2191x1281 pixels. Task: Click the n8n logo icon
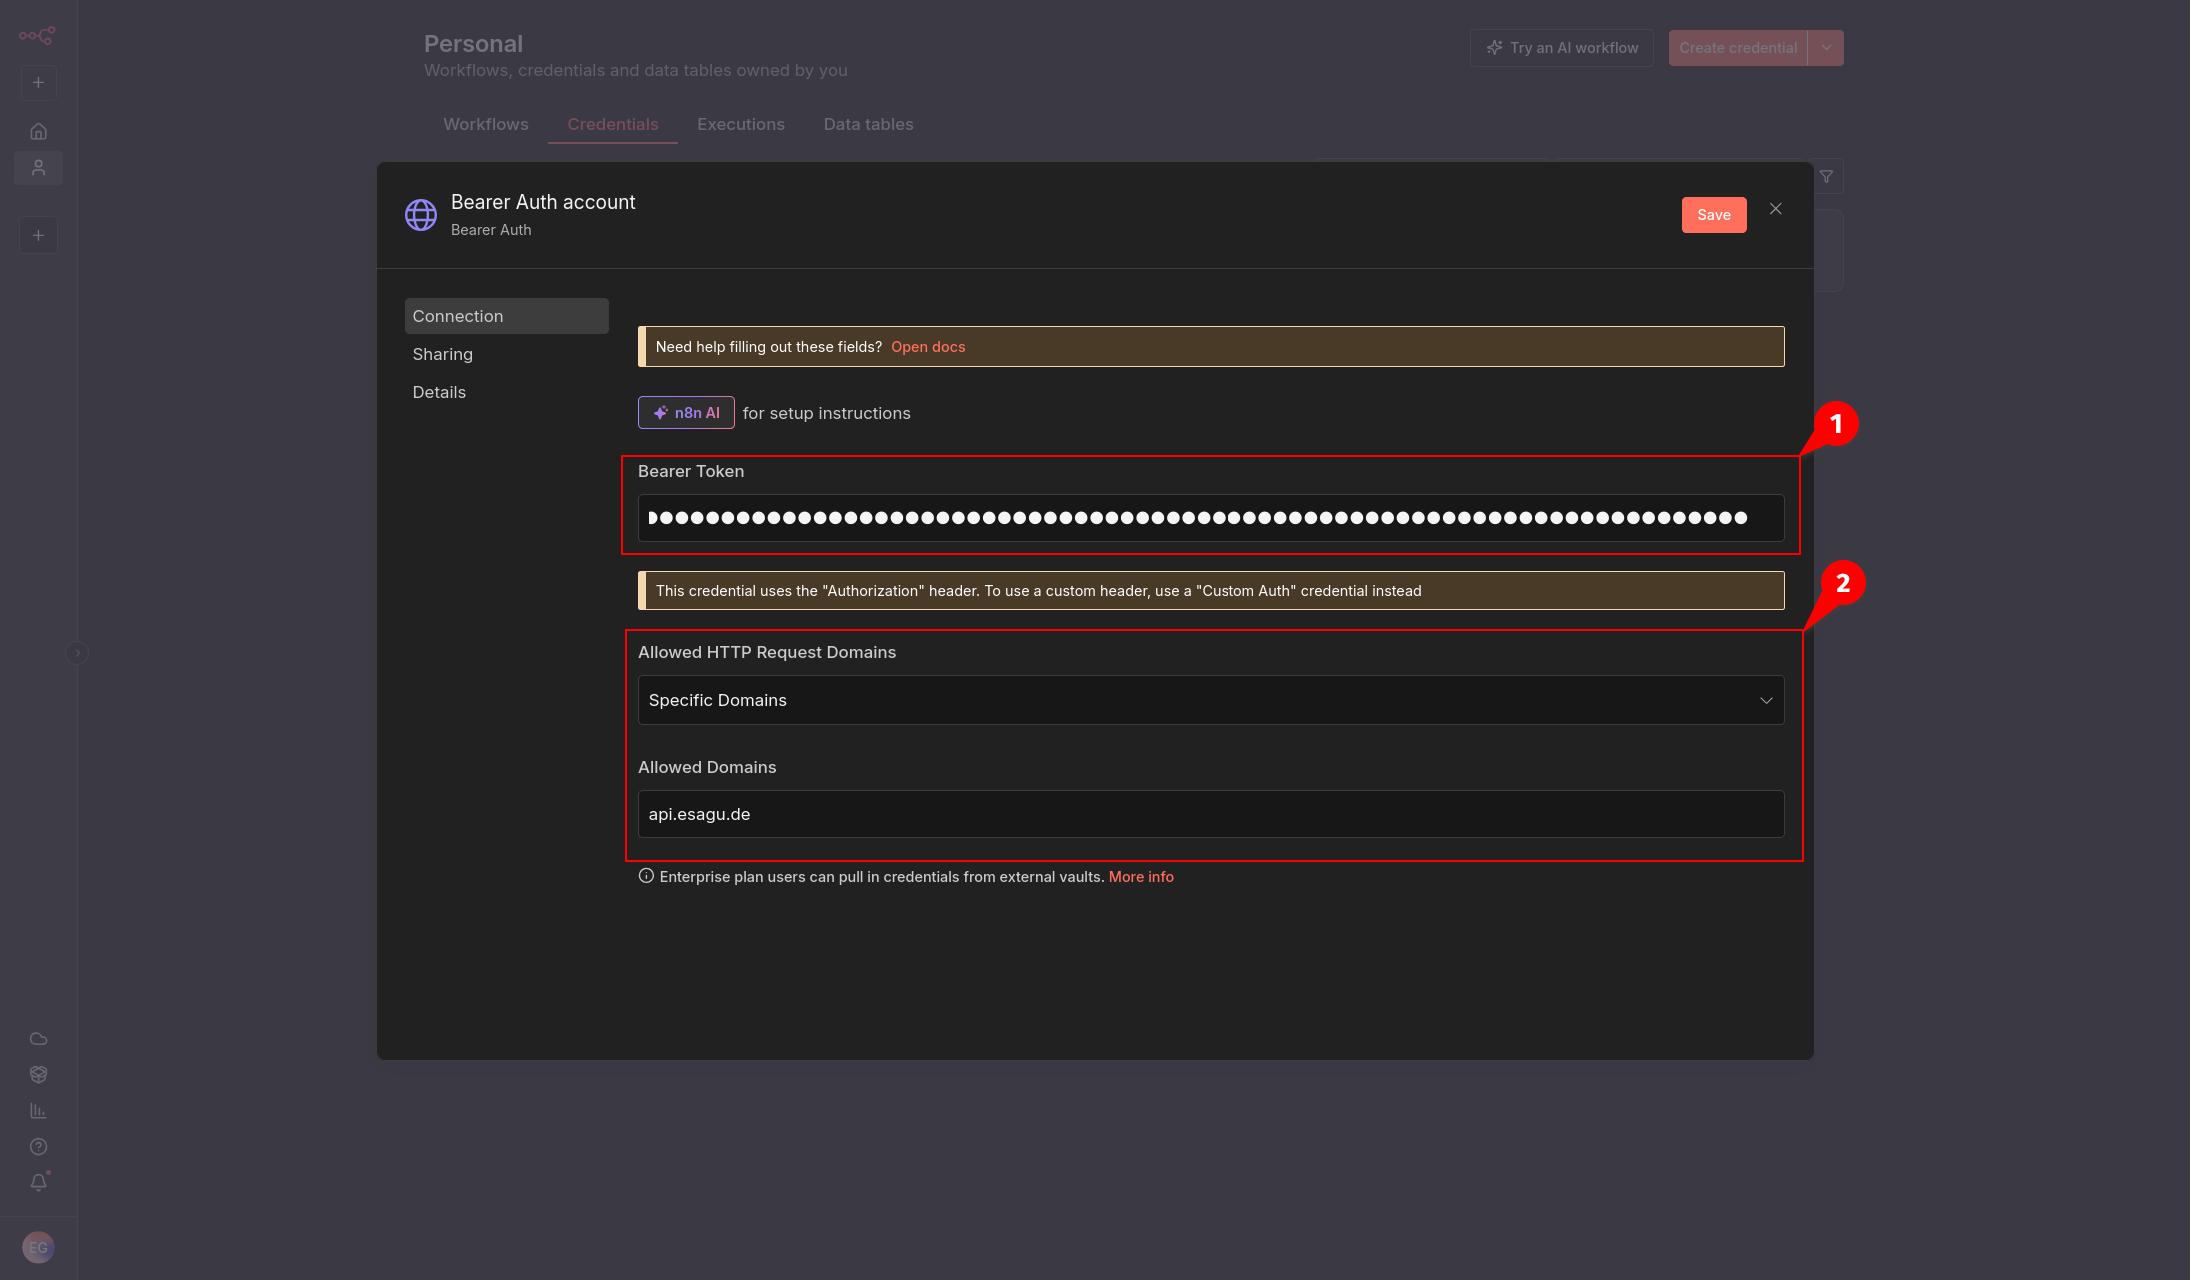pyautogui.click(x=37, y=36)
